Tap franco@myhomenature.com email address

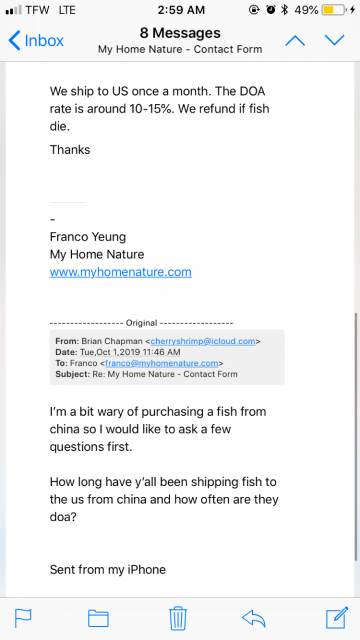tap(162, 363)
